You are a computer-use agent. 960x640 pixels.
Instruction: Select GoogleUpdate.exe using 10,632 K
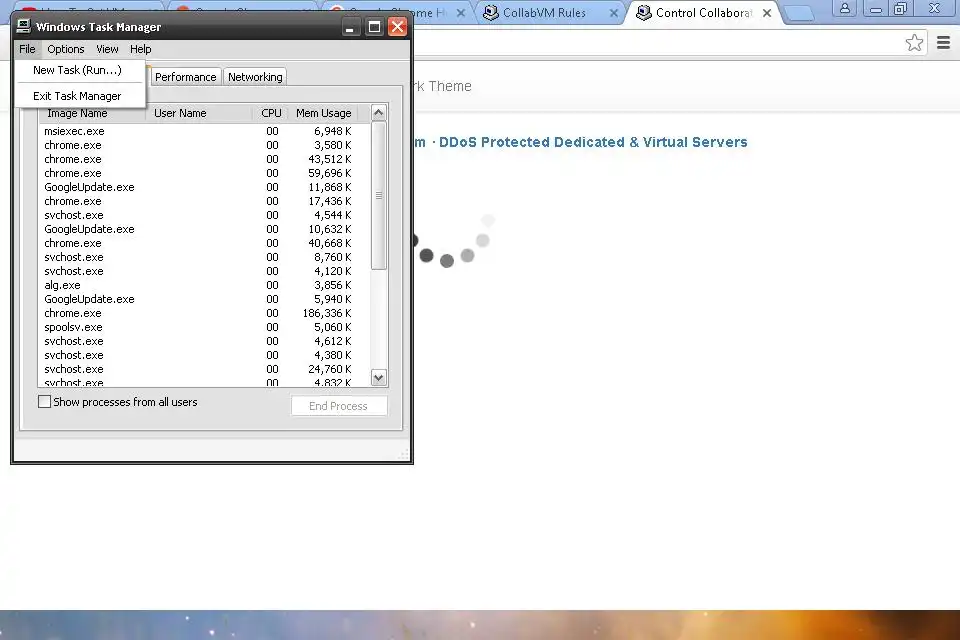pyautogui.click(x=204, y=229)
